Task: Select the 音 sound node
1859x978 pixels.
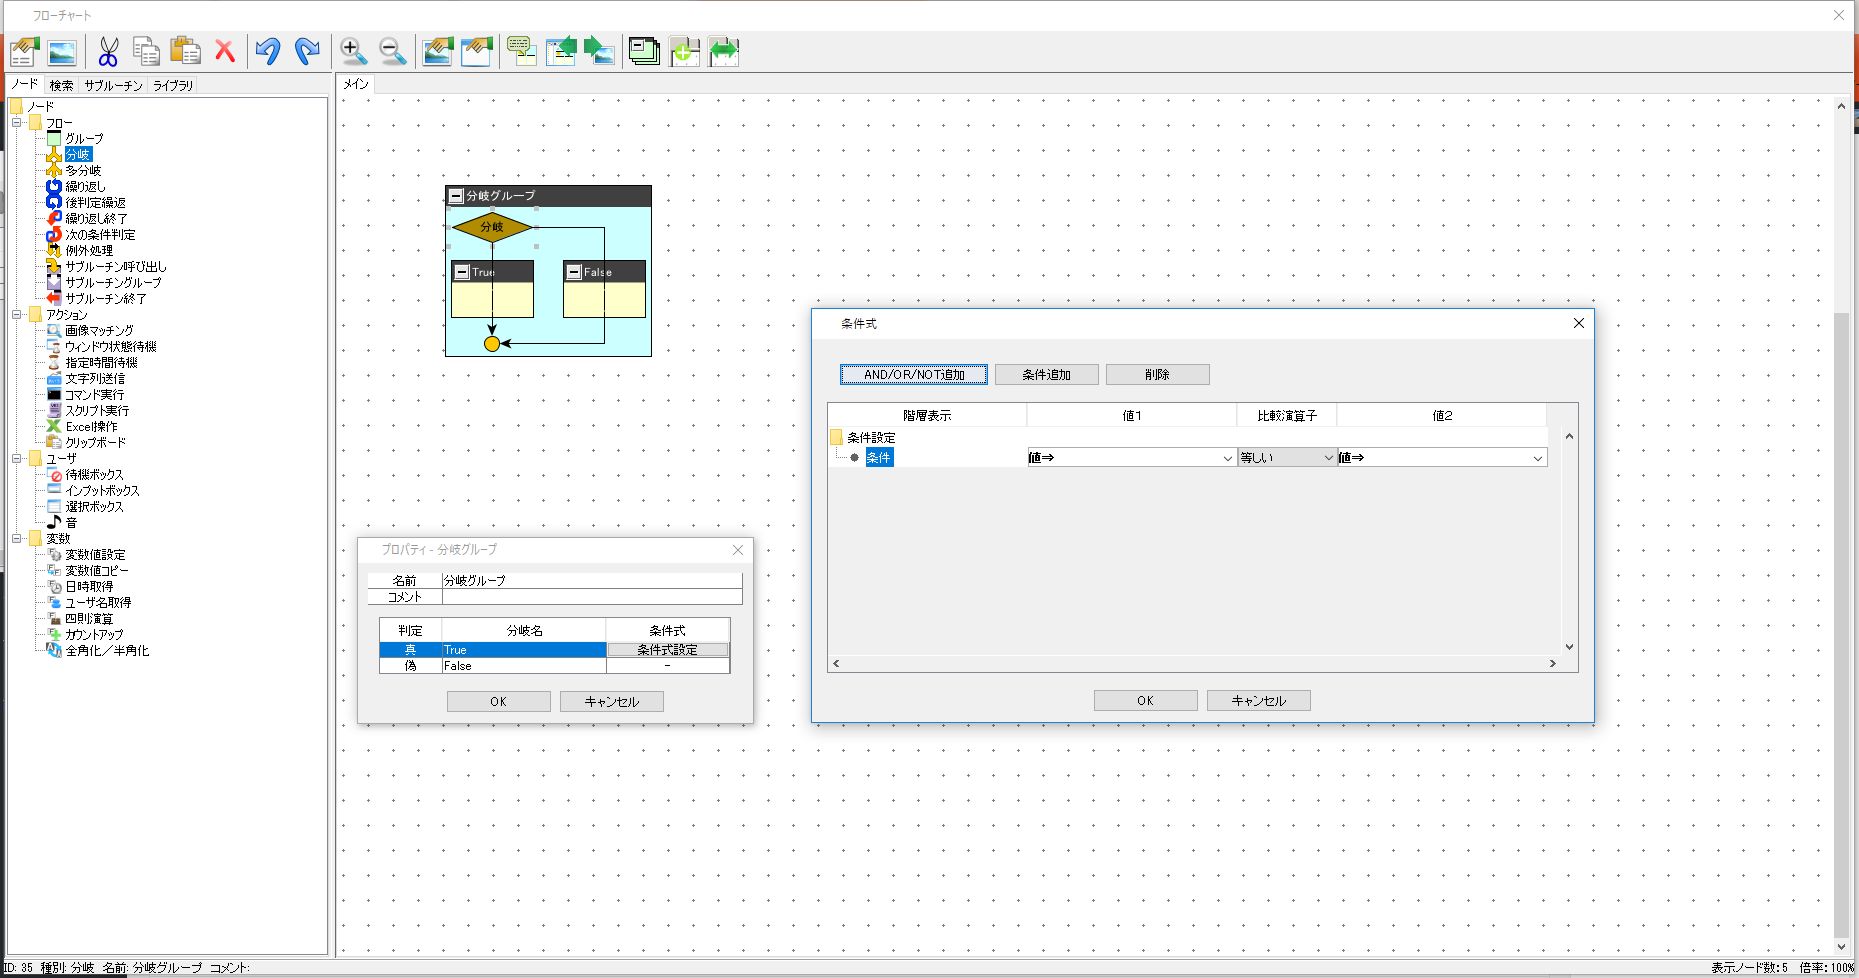Action: coord(71,523)
